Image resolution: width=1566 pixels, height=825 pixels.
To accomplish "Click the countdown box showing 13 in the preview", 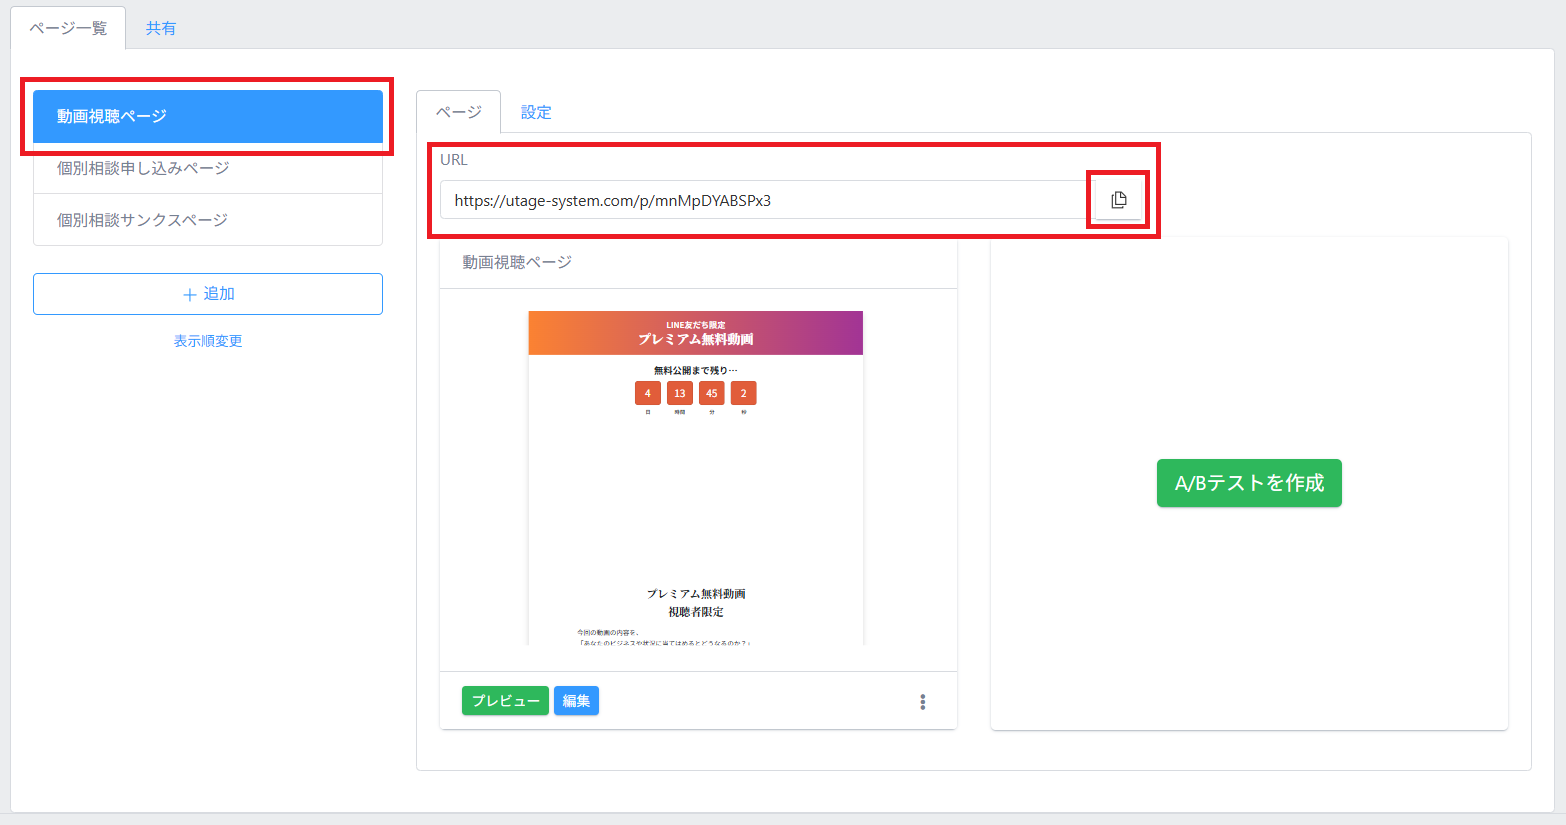I will tap(679, 393).
